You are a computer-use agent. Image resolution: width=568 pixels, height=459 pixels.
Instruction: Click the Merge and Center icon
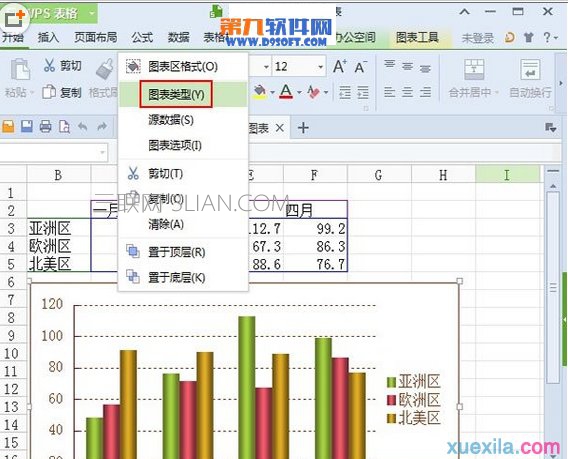474,69
